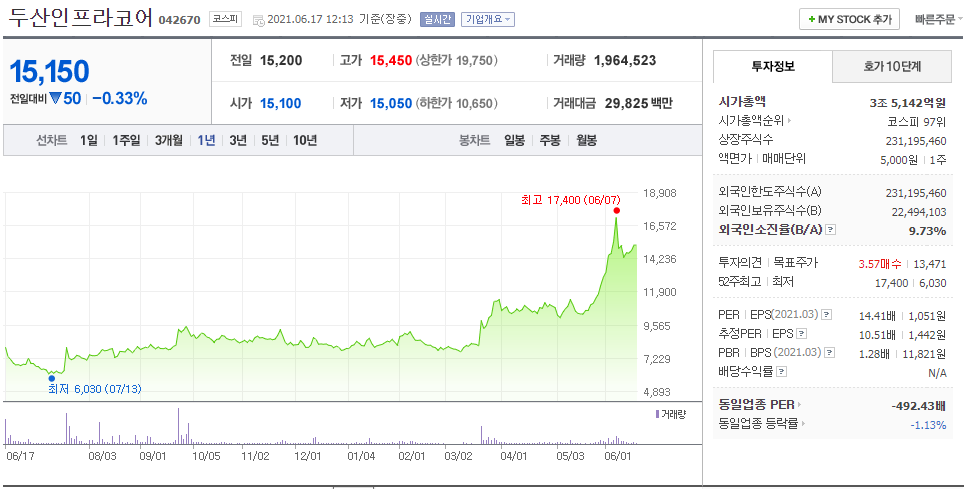Click the current price 15,150

pyautogui.click(x=49, y=71)
